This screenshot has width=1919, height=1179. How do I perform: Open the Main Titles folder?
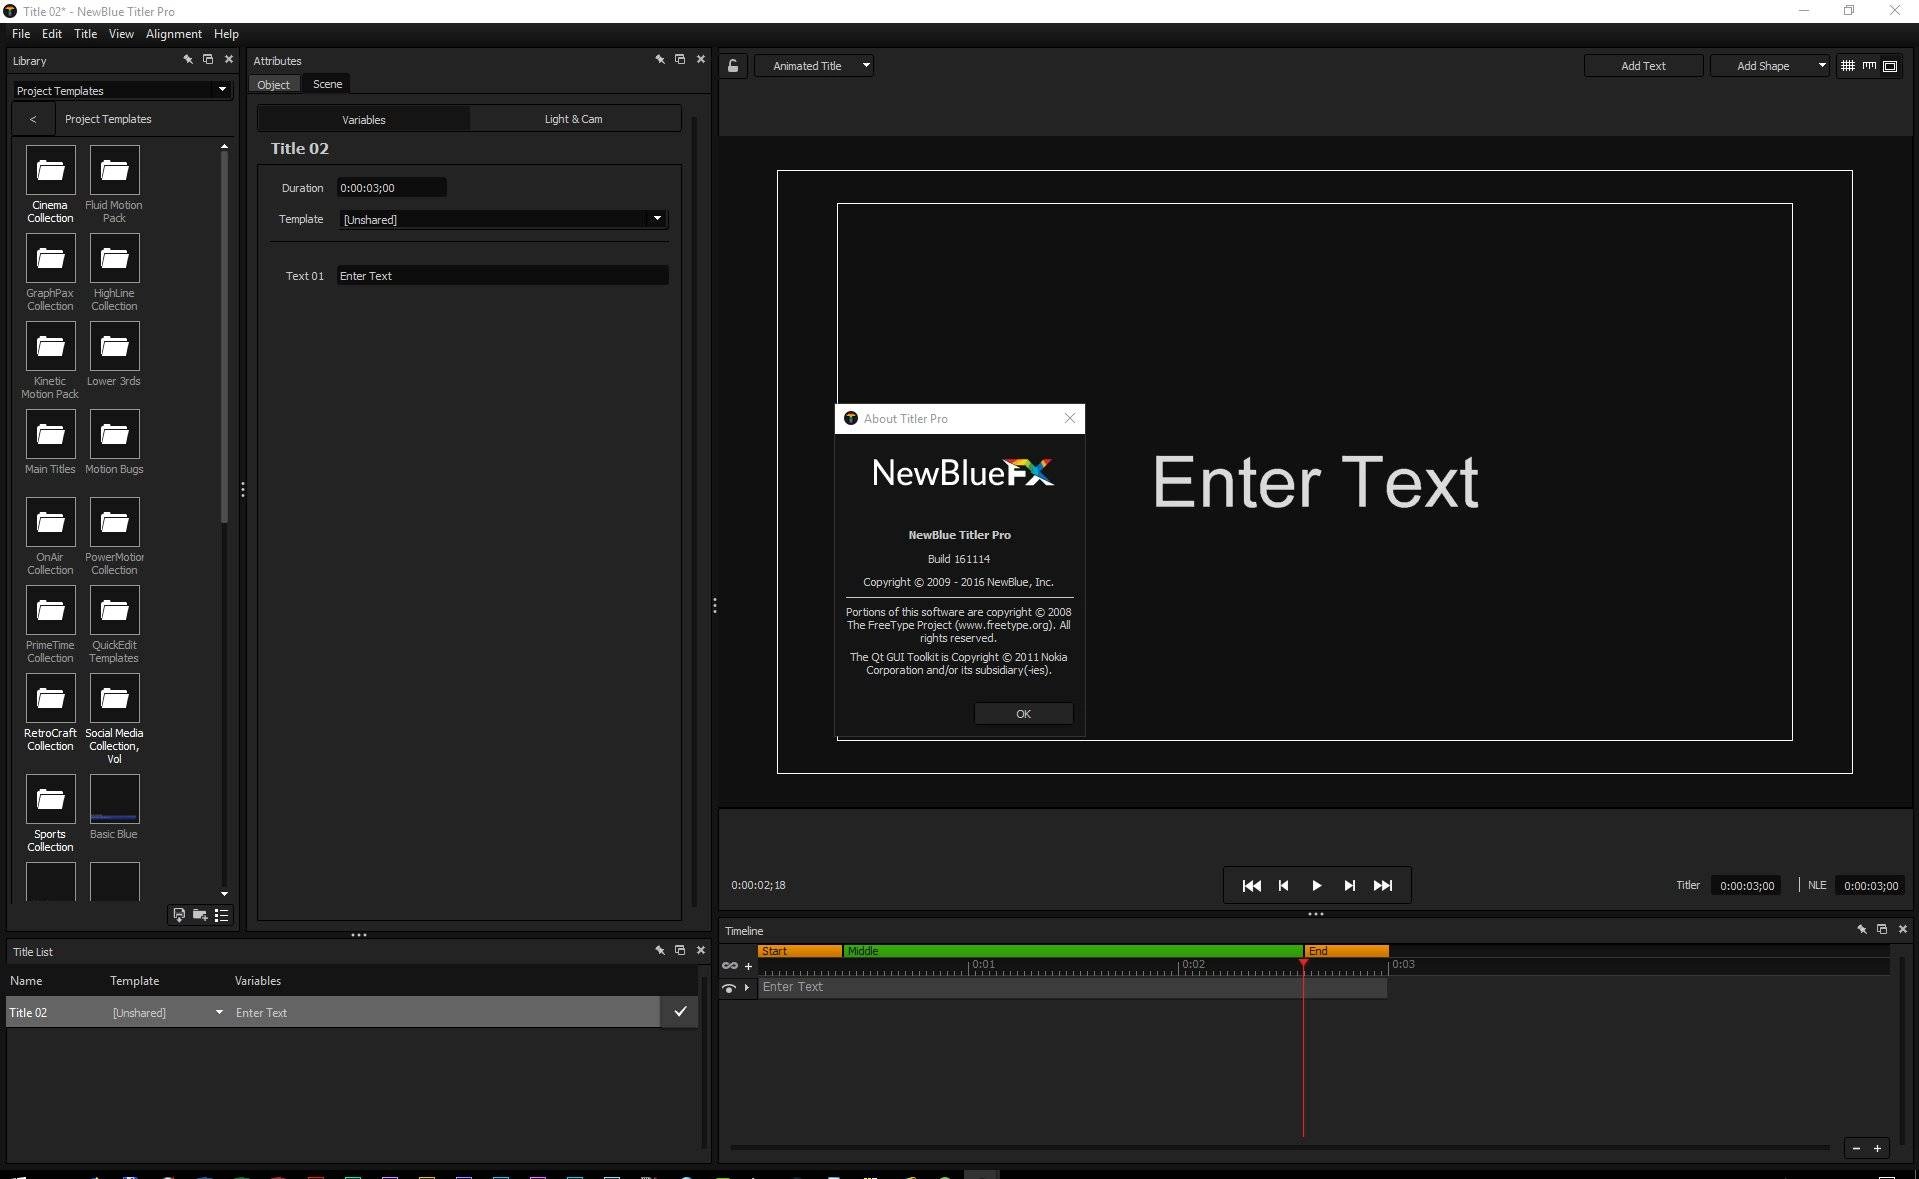[x=50, y=435]
